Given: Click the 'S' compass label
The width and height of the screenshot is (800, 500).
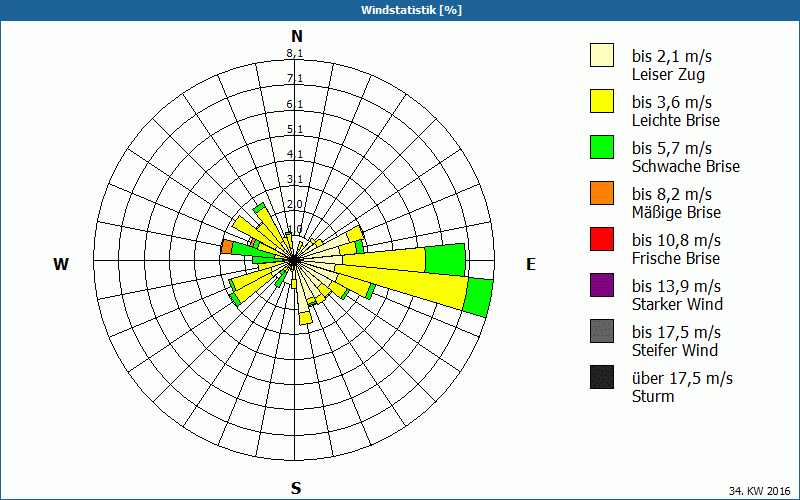Looking at the screenshot, I should 296,489.
